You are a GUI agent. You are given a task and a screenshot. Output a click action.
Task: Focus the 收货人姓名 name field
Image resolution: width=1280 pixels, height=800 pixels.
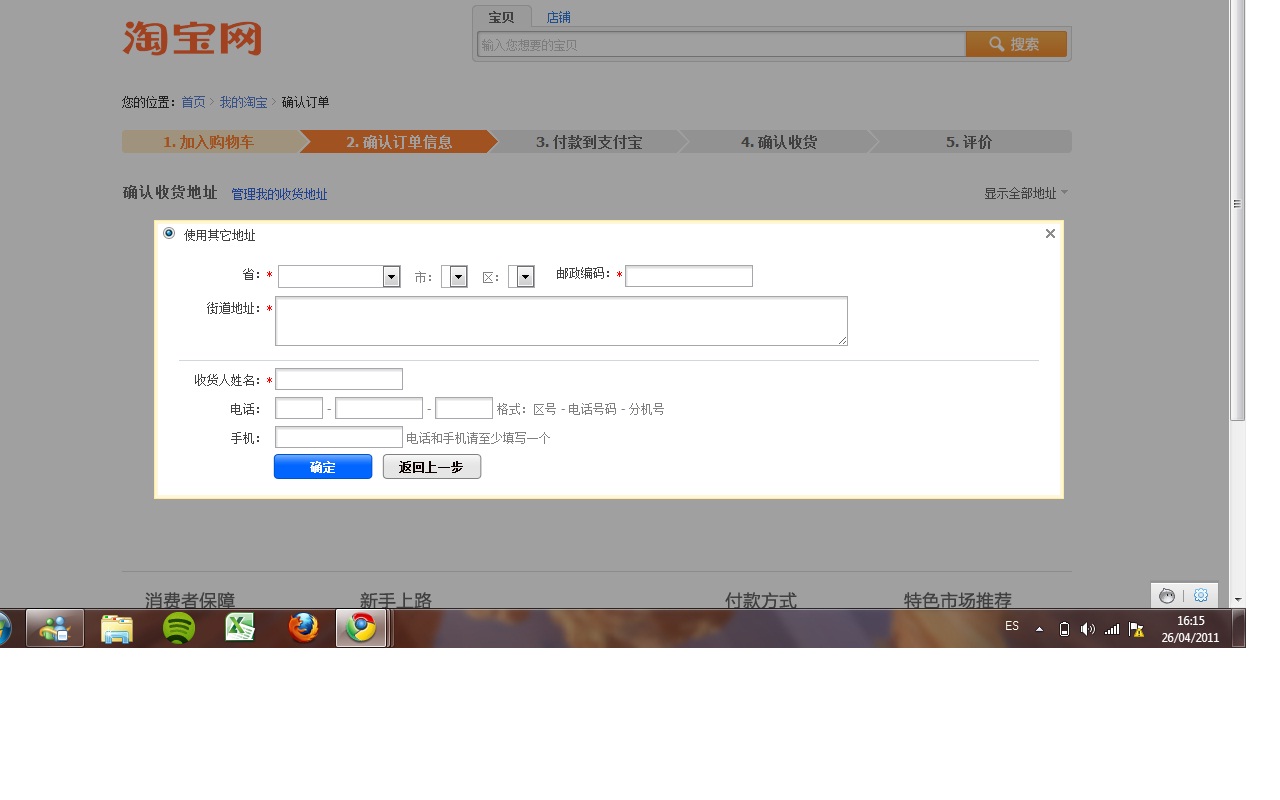(x=339, y=379)
